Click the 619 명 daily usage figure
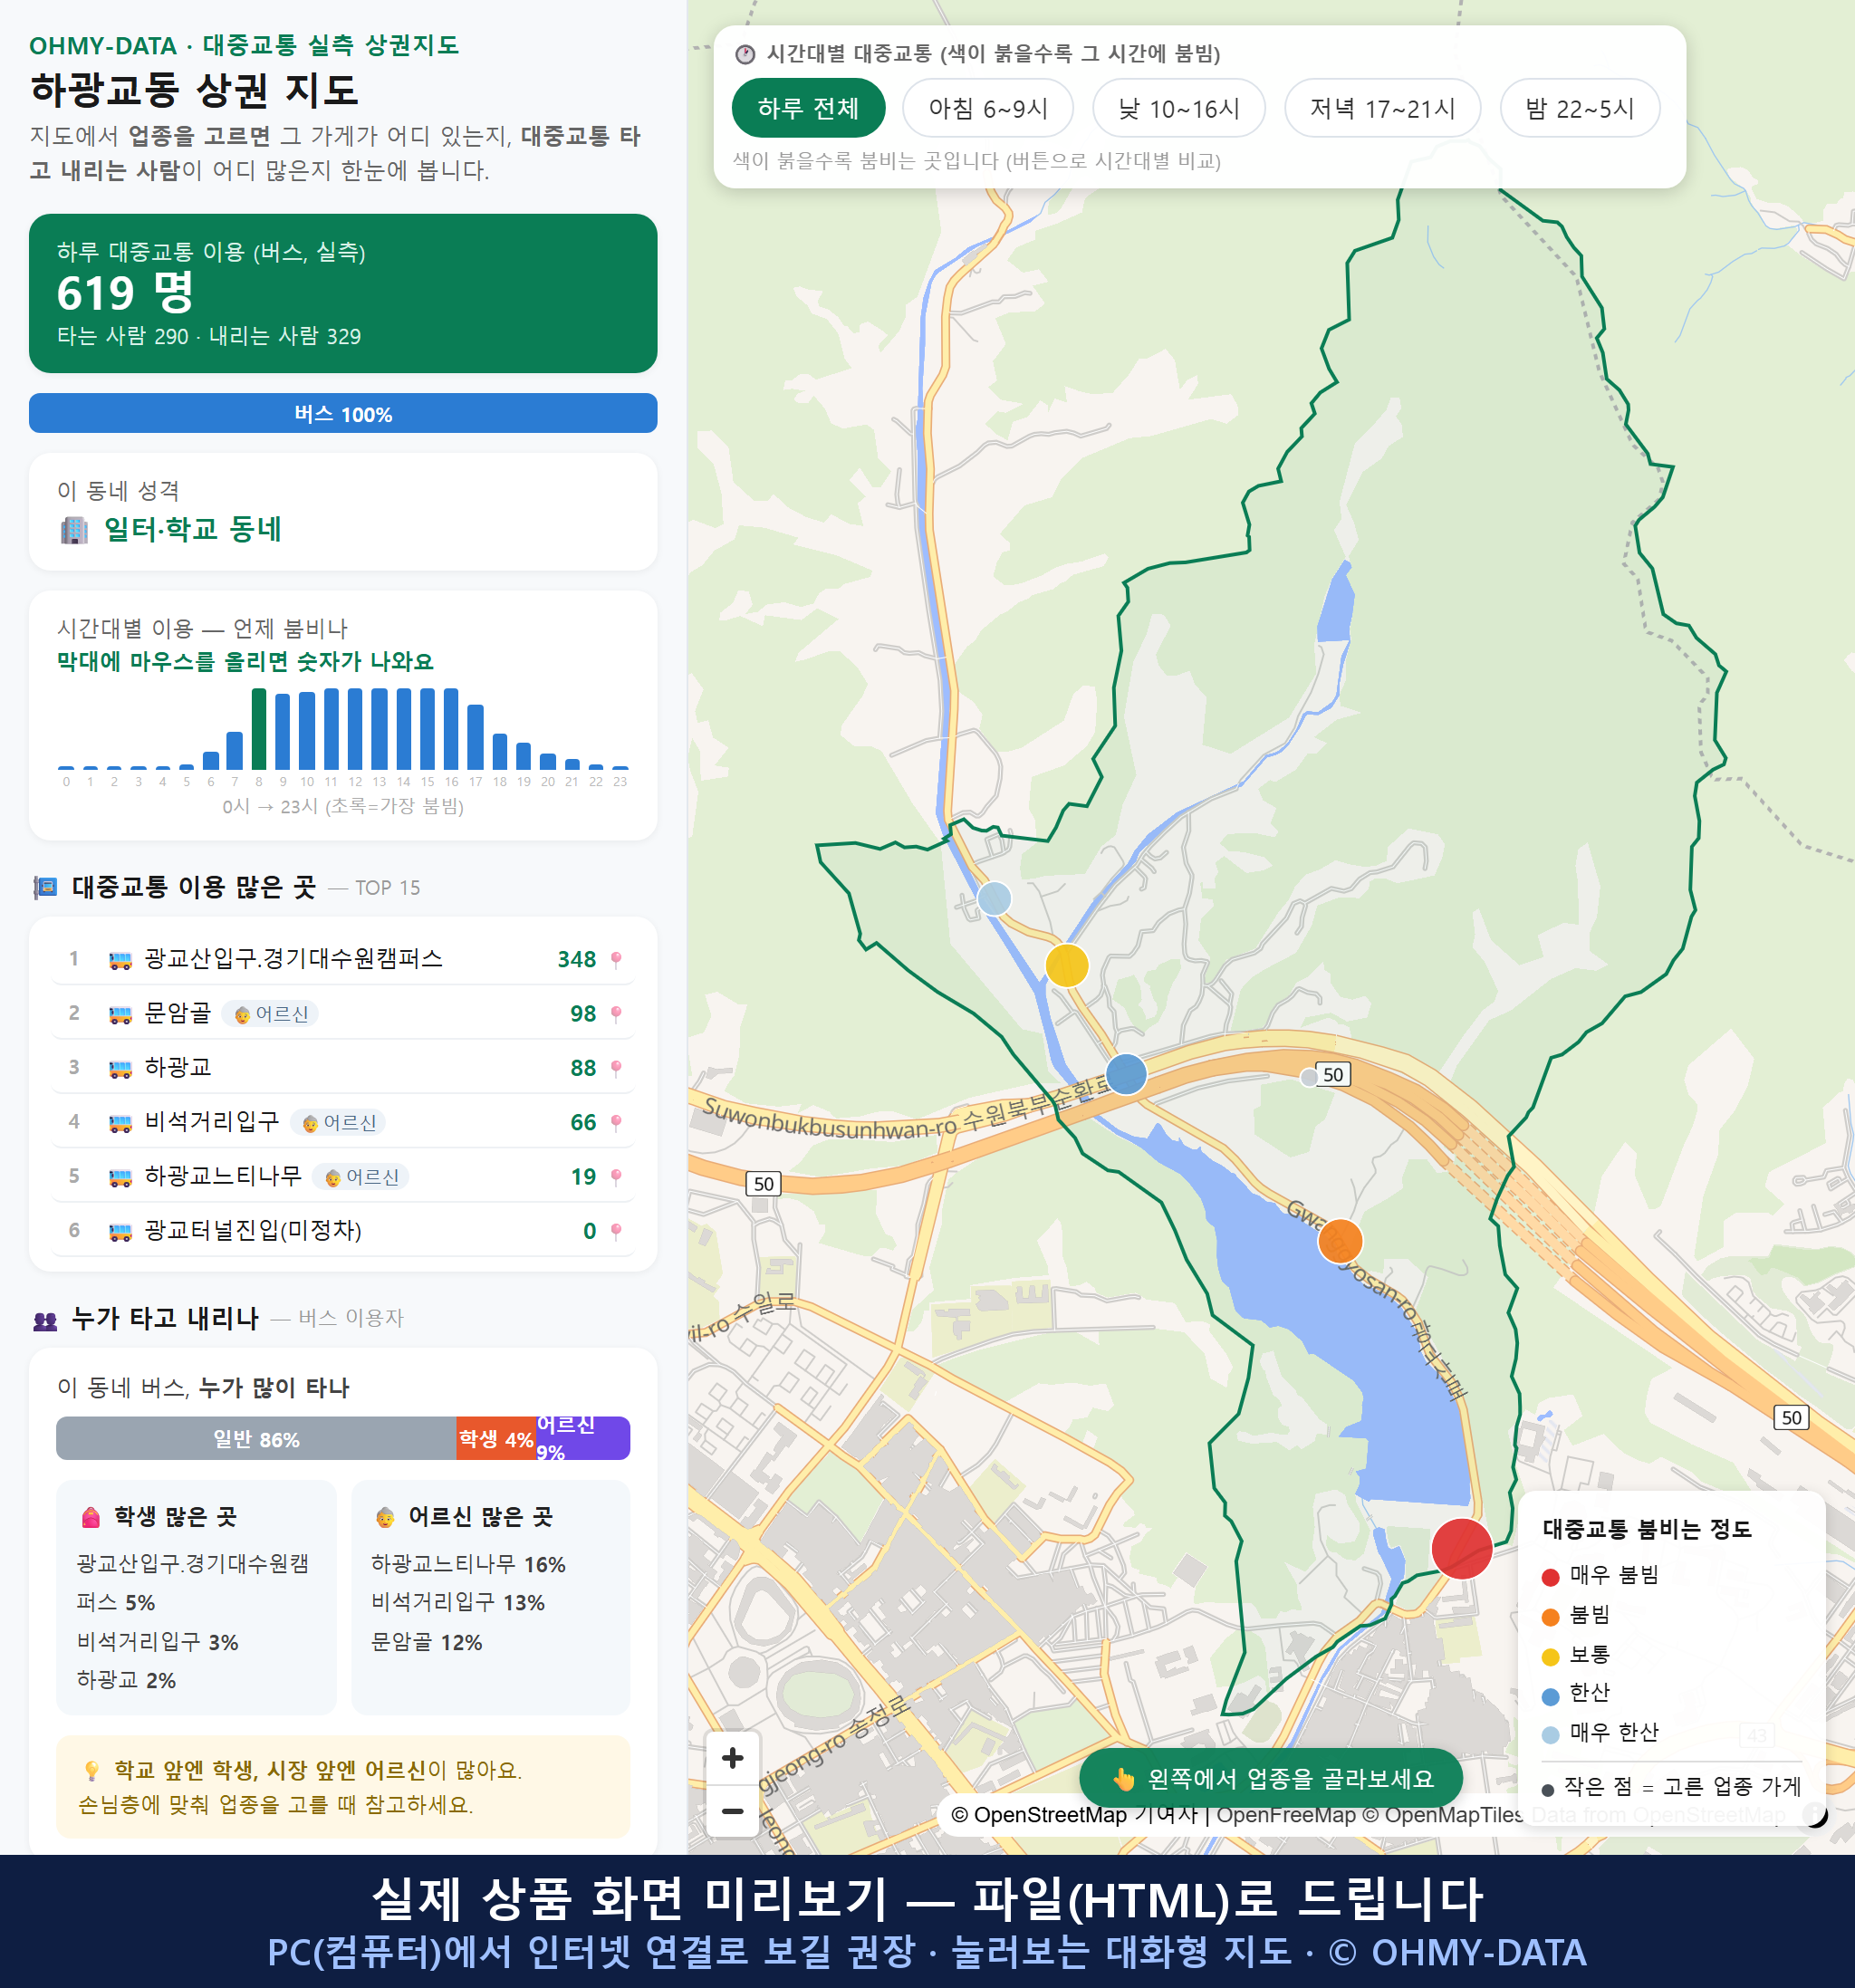The width and height of the screenshot is (1855, 1988). (125, 292)
